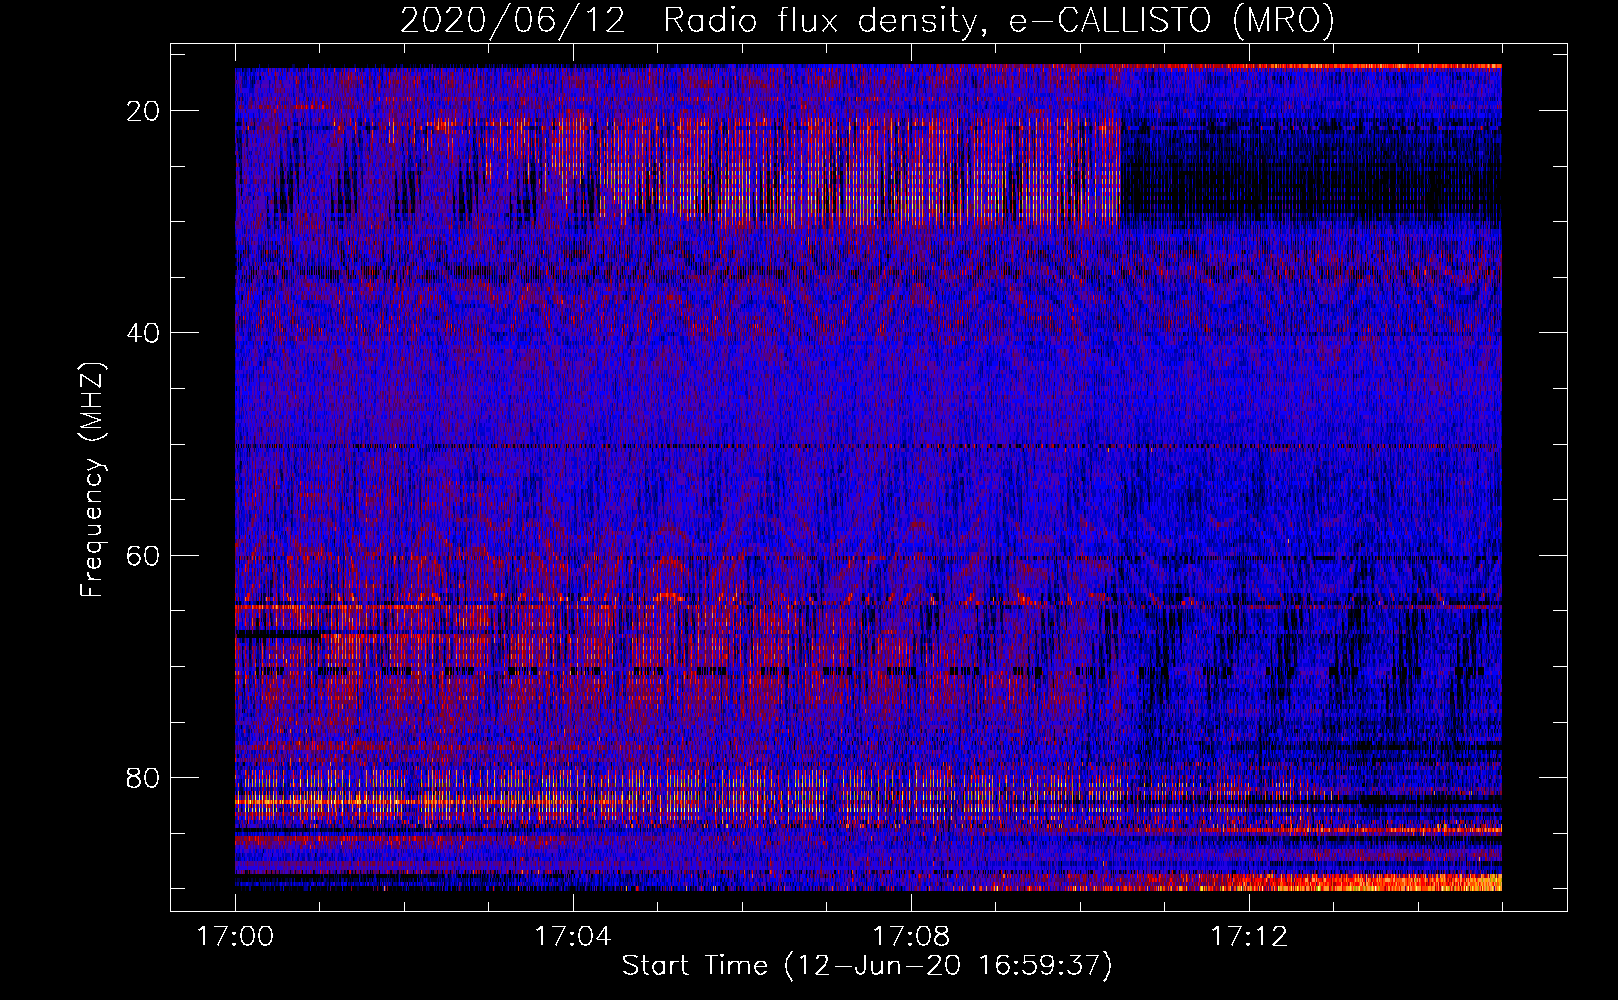This screenshot has height=1000, width=1618.
Task: Click the 17:12 time tick label
Action: tap(1249, 937)
